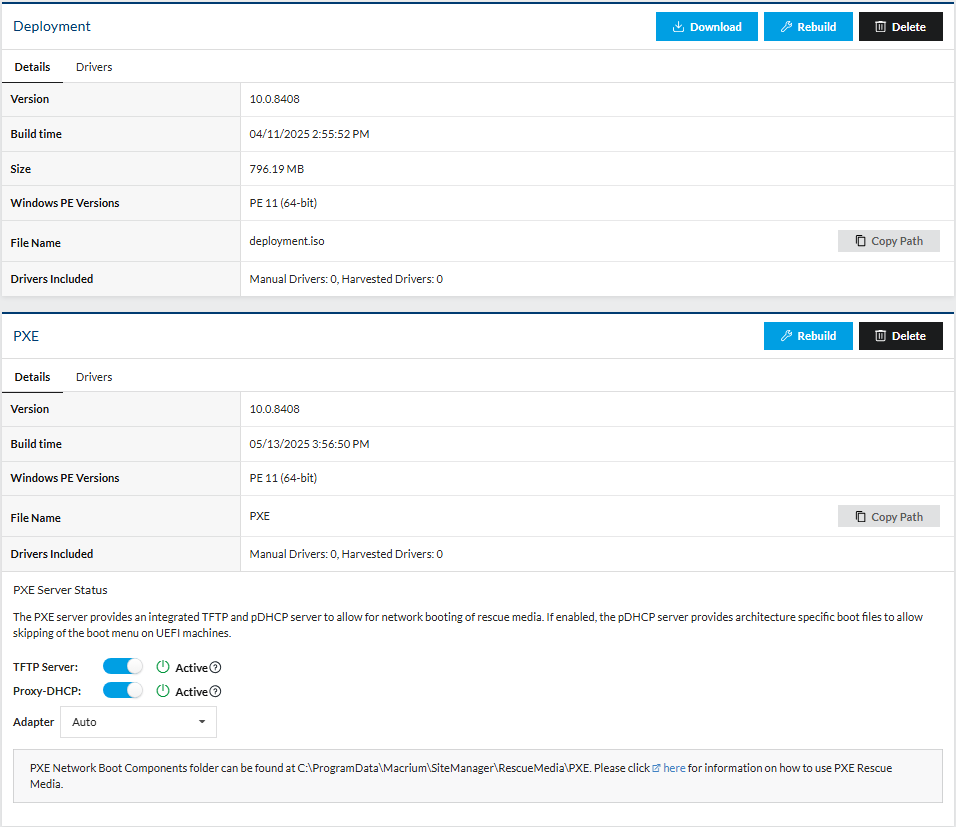Screen dimensions: 956x827
Task: Delete the PXE media
Action: 900,336
